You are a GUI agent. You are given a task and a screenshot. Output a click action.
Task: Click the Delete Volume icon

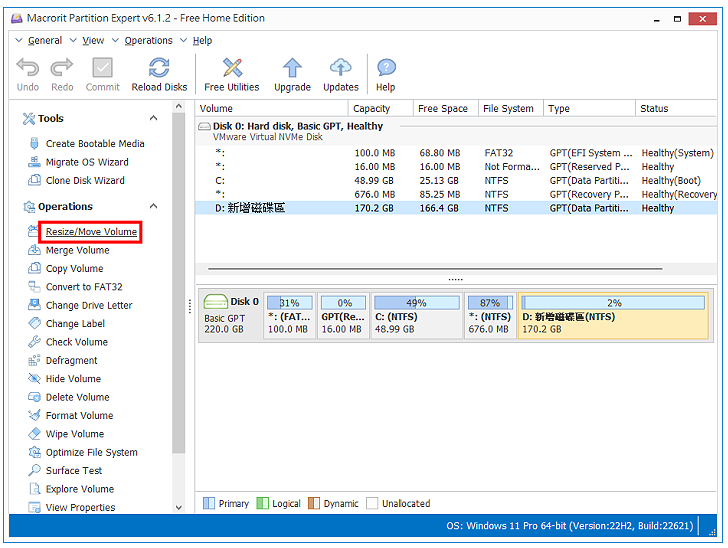tap(34, 397)
